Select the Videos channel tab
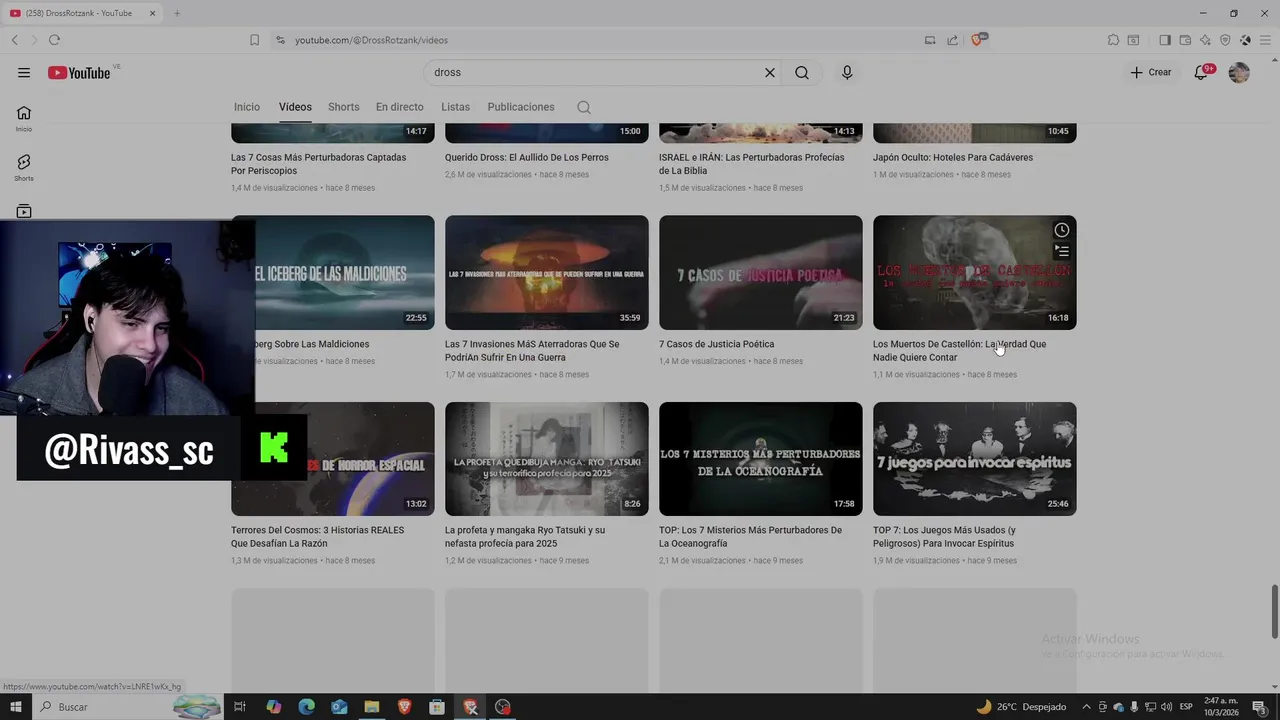This screenshot has width=1280, height=720. 295,107
